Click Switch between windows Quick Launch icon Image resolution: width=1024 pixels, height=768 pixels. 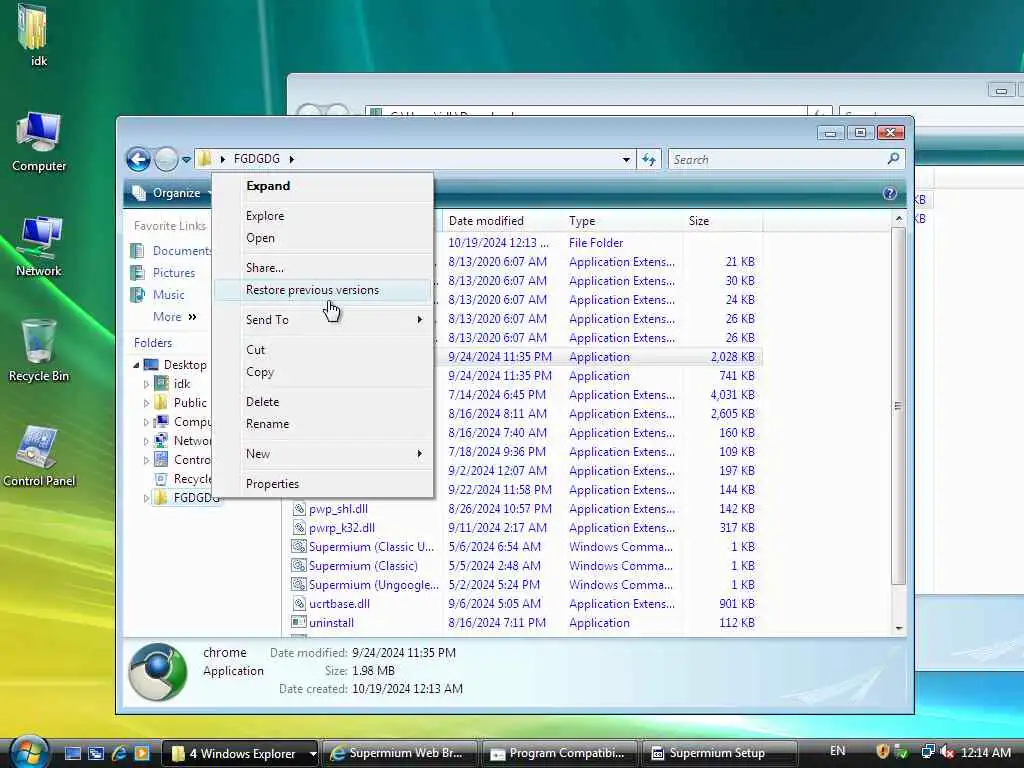click(x=96, y=753)
